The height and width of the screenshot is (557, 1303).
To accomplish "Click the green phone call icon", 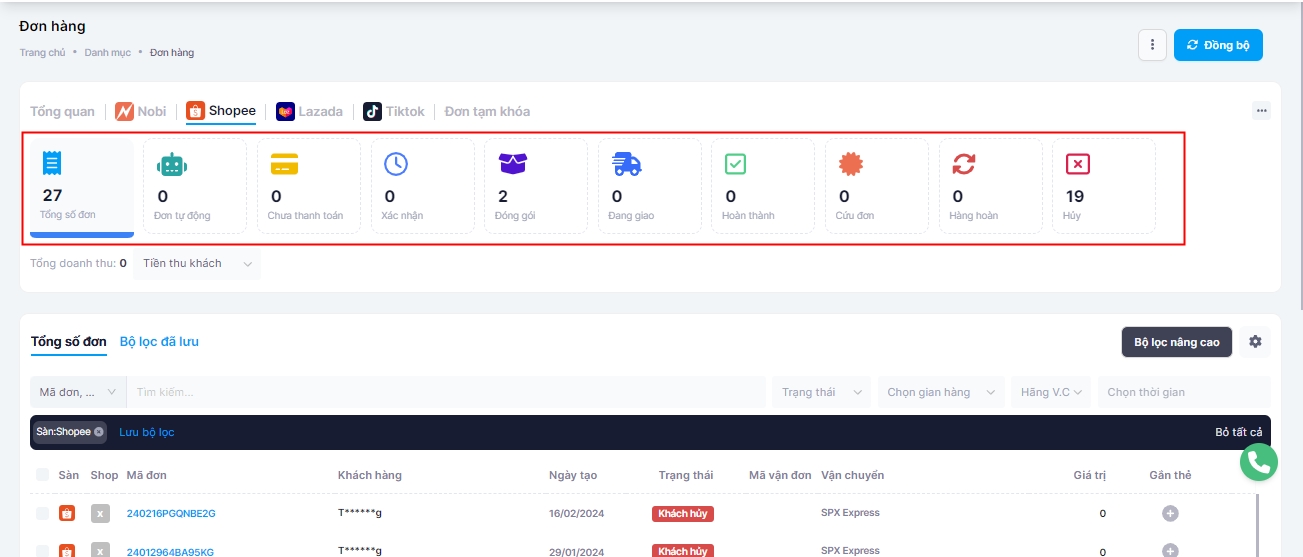I will pos(1260,463).
